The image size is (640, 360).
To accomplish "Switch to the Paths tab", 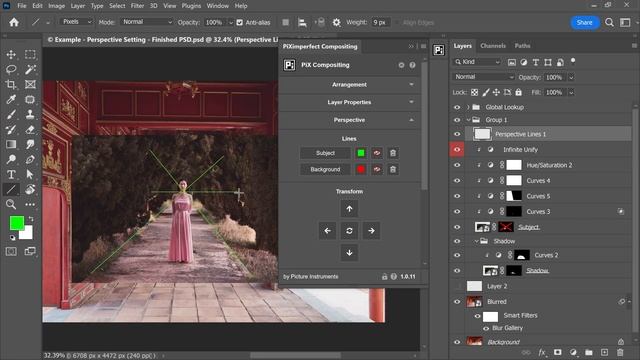I will [x=522, y=46].
